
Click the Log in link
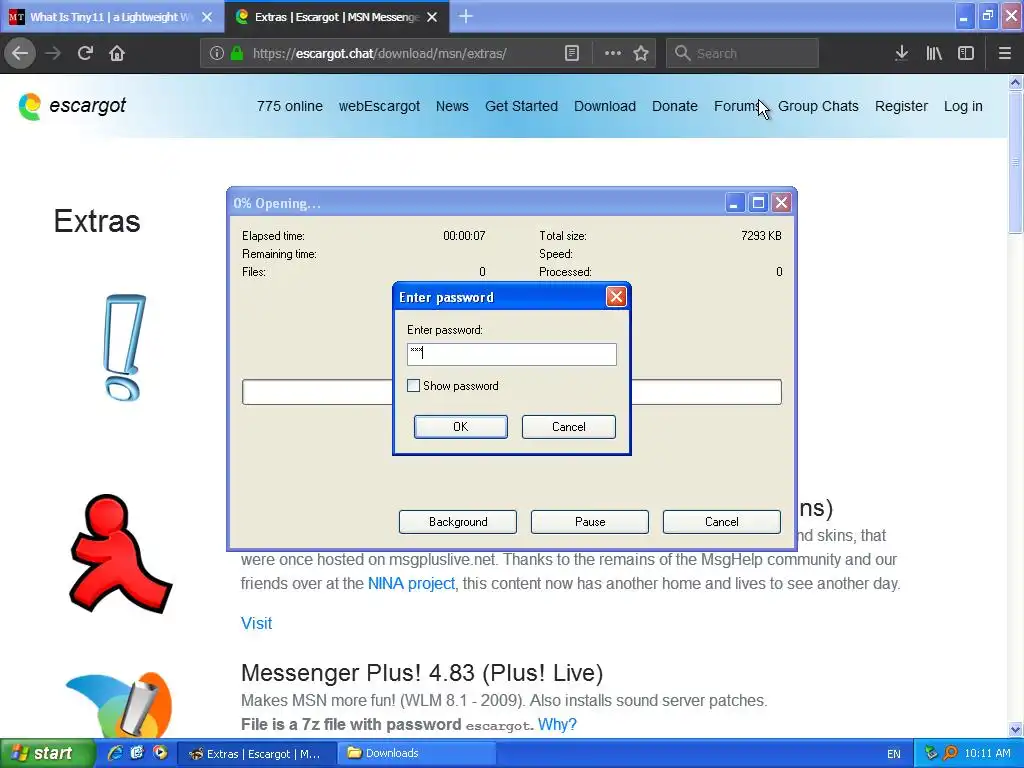[x=963, y=106]
